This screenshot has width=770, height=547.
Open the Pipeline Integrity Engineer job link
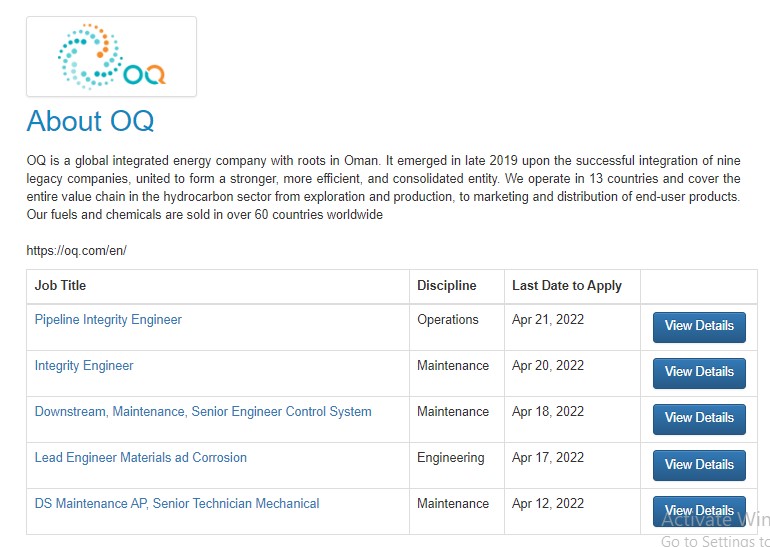click(x=108, y=320)
